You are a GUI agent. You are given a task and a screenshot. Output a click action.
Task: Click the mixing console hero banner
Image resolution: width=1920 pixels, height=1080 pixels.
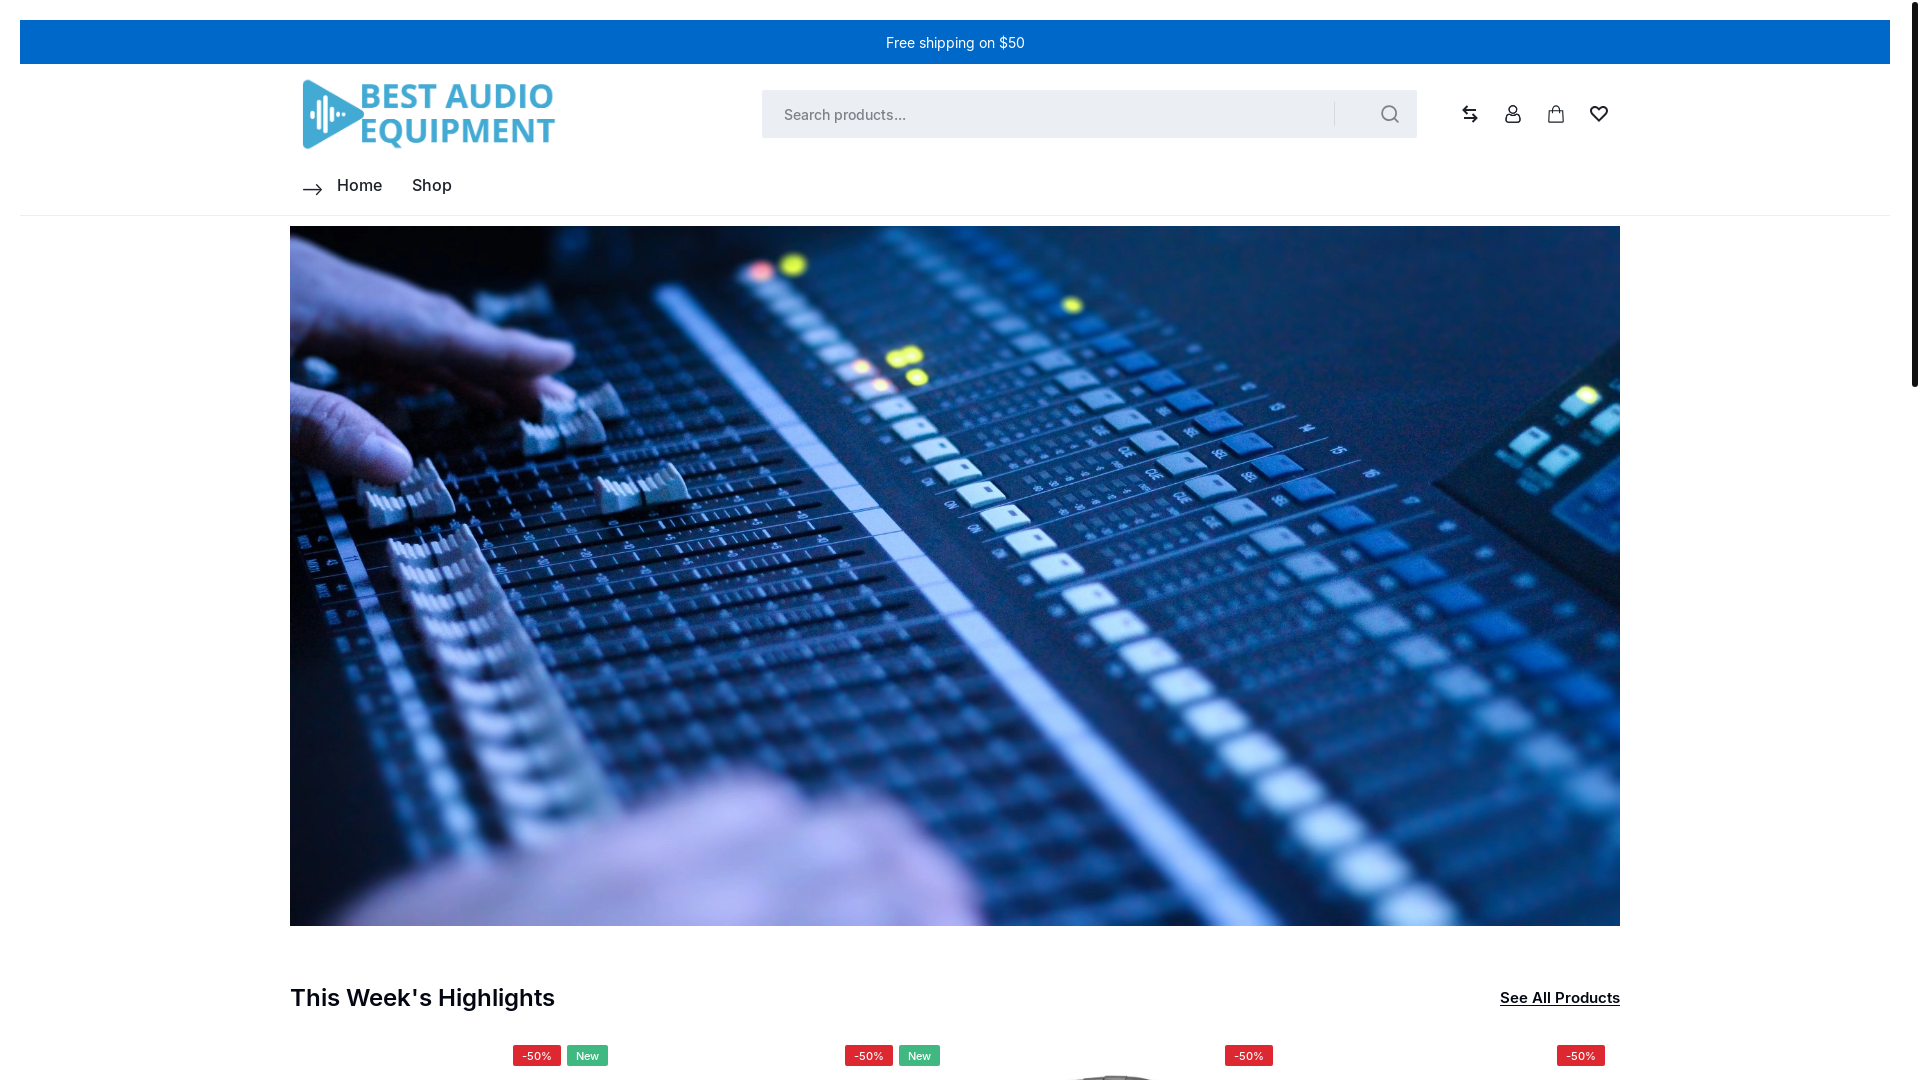954,575
